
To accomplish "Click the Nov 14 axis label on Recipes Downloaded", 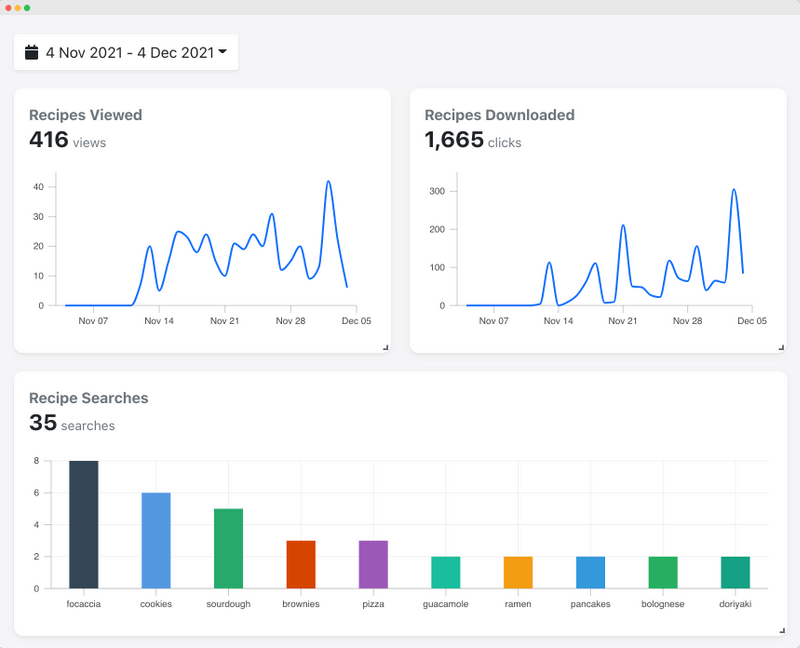I will (x=559, y=322).
